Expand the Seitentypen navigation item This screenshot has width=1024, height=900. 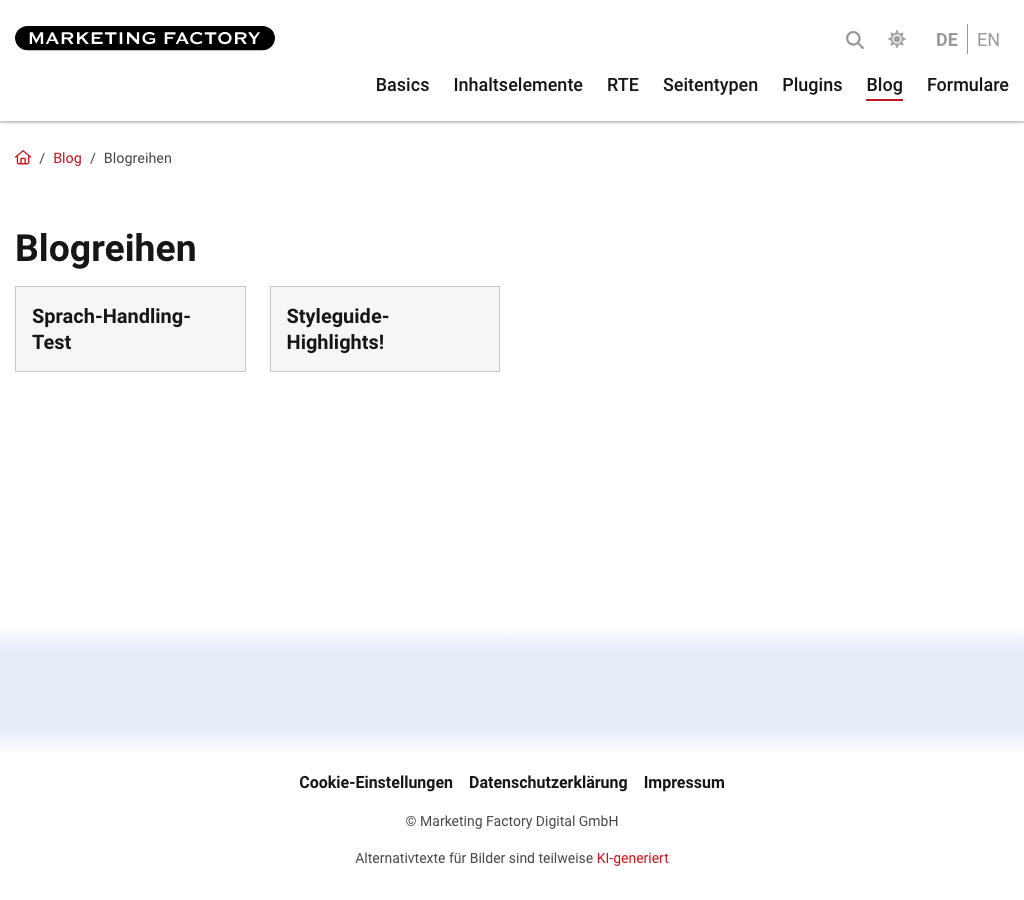(x=710, y=85)
